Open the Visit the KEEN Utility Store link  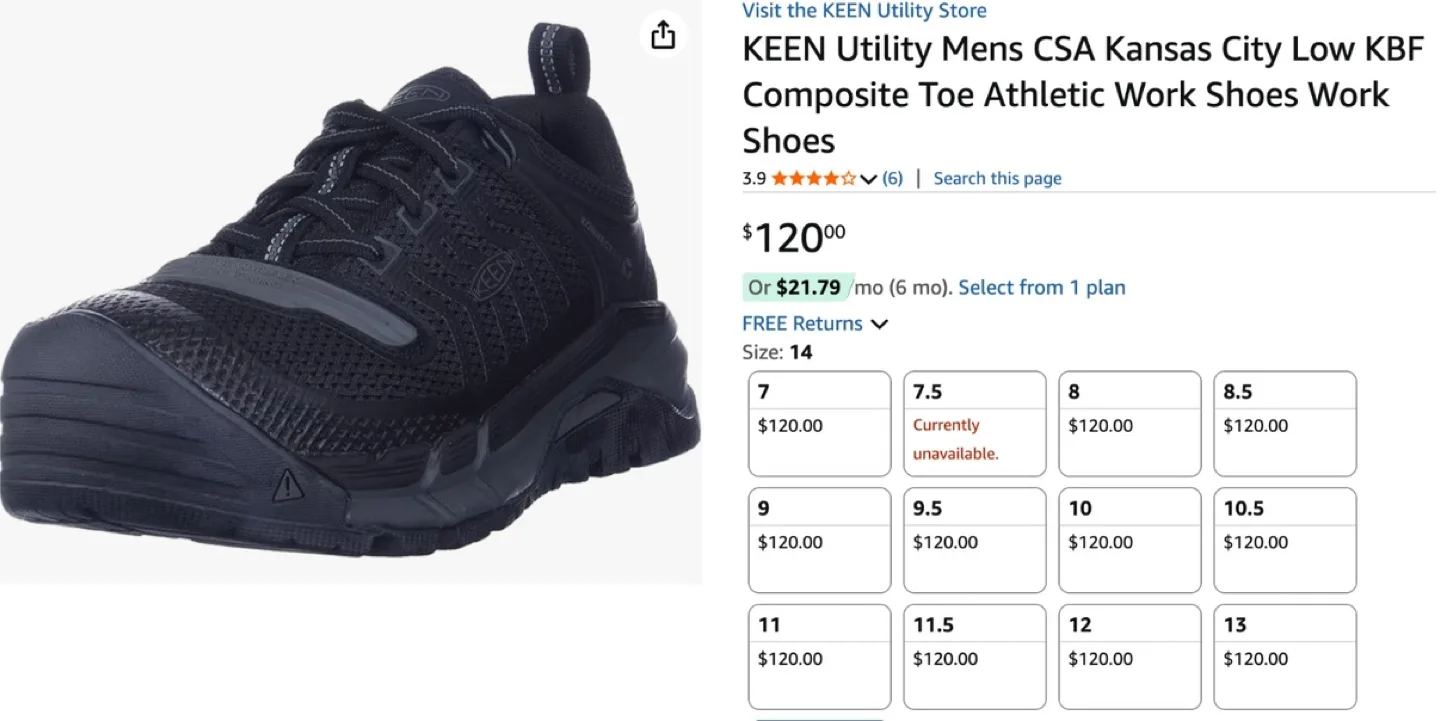(864, 11)
